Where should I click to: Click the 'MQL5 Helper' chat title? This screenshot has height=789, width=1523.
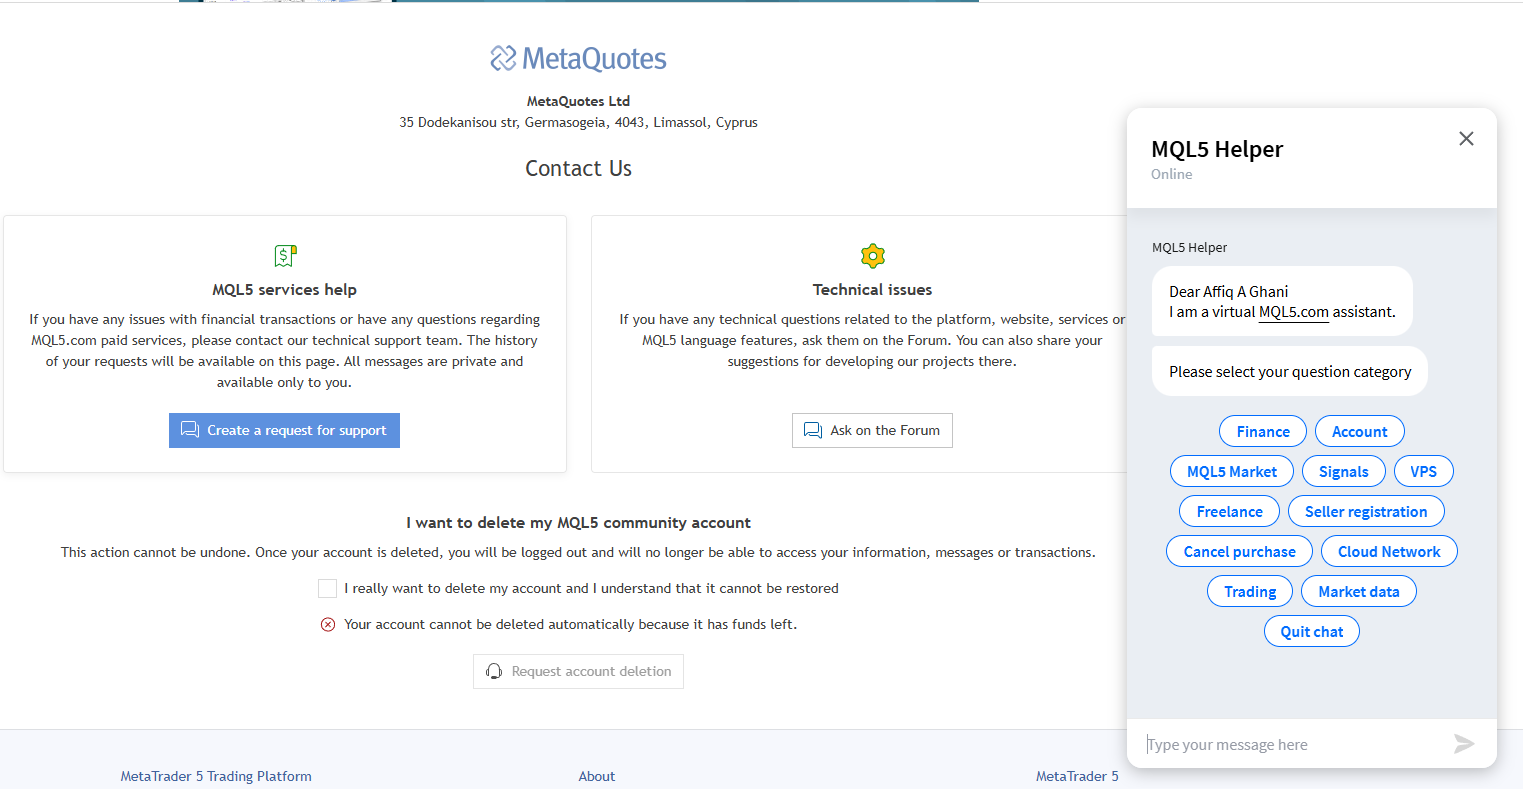click(x=1217, y=149)
